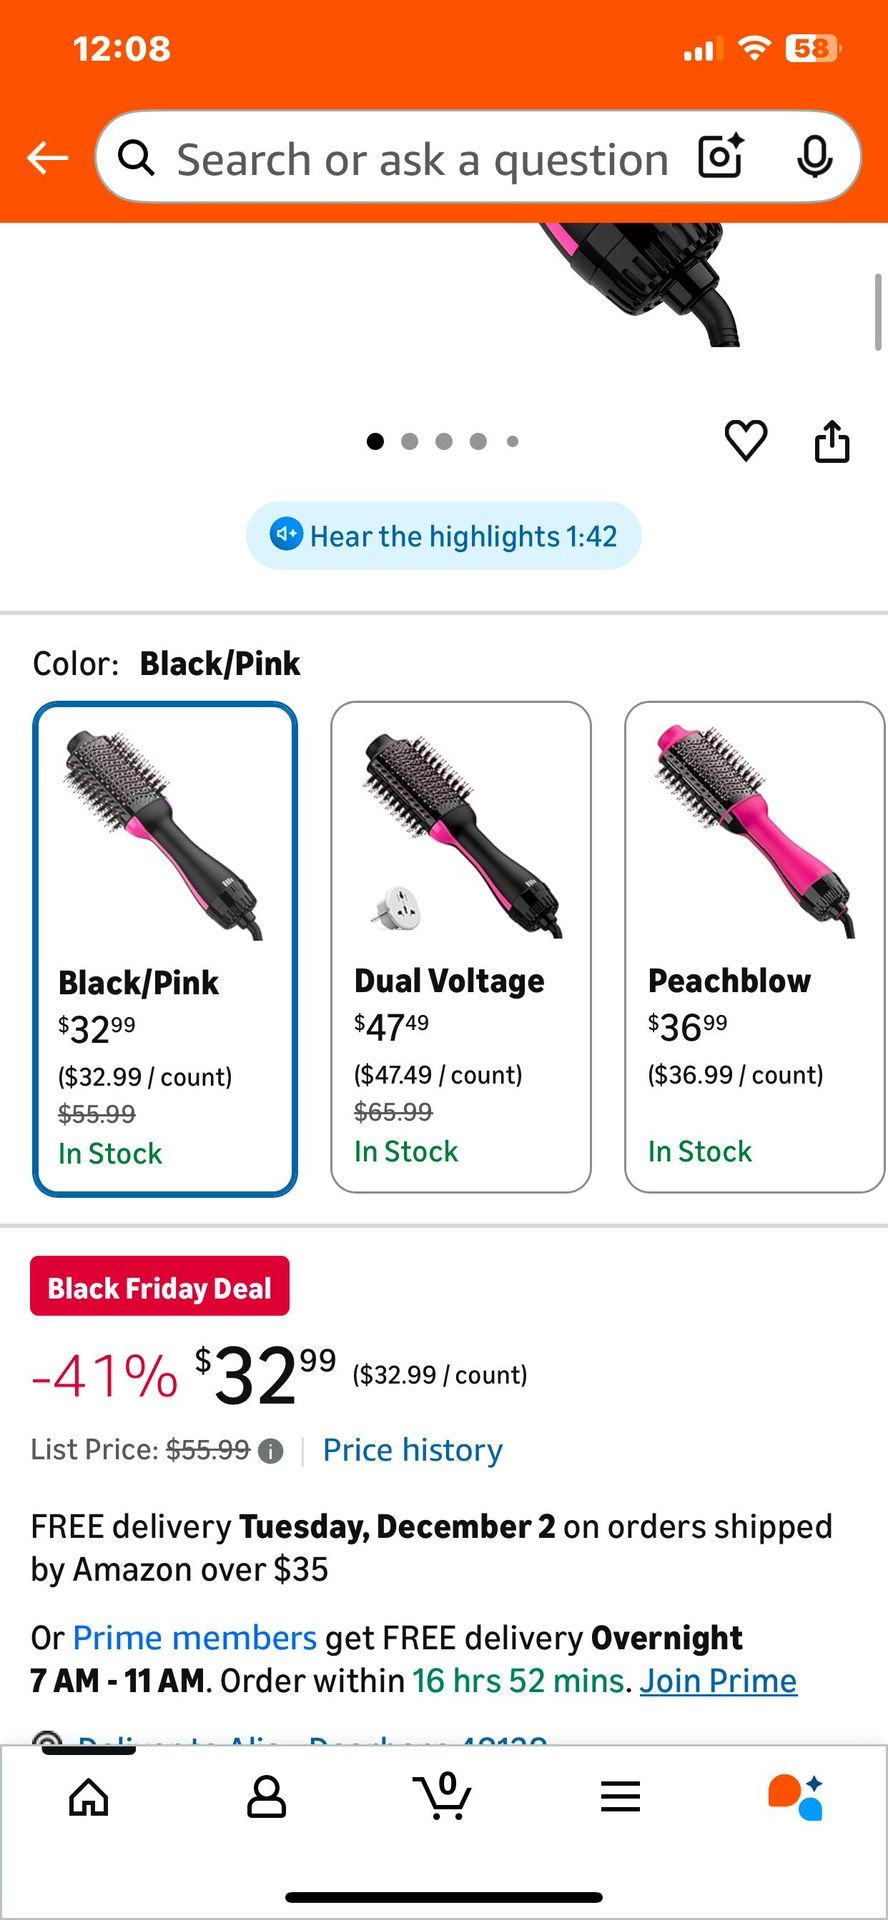Image resolution: width=888 pixels, height=1920 pixels.
Task: Open the cart icon in bottom bar
Action: click(443, 1797)
